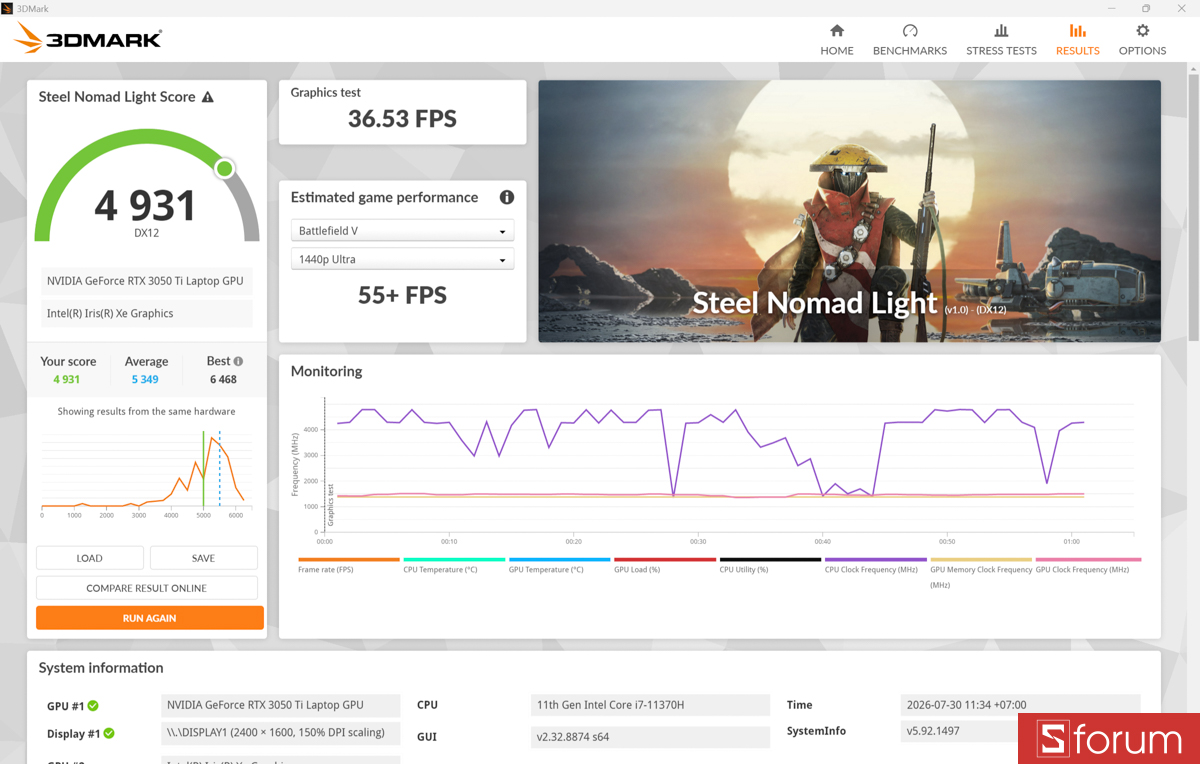Viewport: 1200px width, 764px height.
Task: Click the green check icon beside Display #1
Action: 109,733
